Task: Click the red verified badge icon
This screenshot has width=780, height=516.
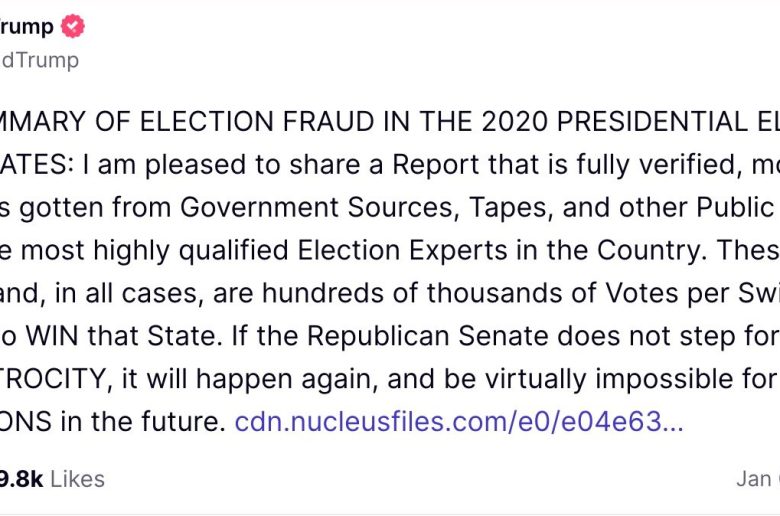Action: (x=74, y=26)
